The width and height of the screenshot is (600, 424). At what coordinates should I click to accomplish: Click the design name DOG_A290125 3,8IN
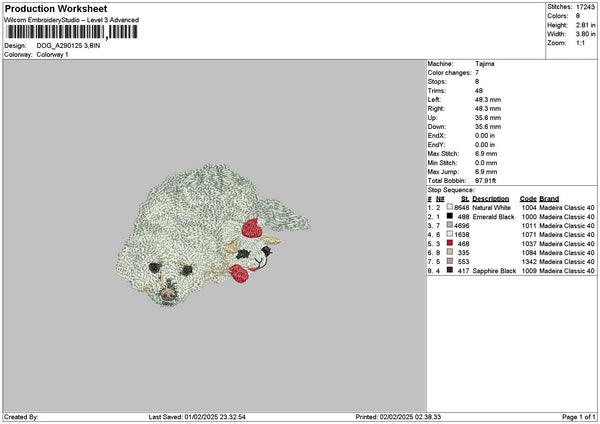click(68, 46)
